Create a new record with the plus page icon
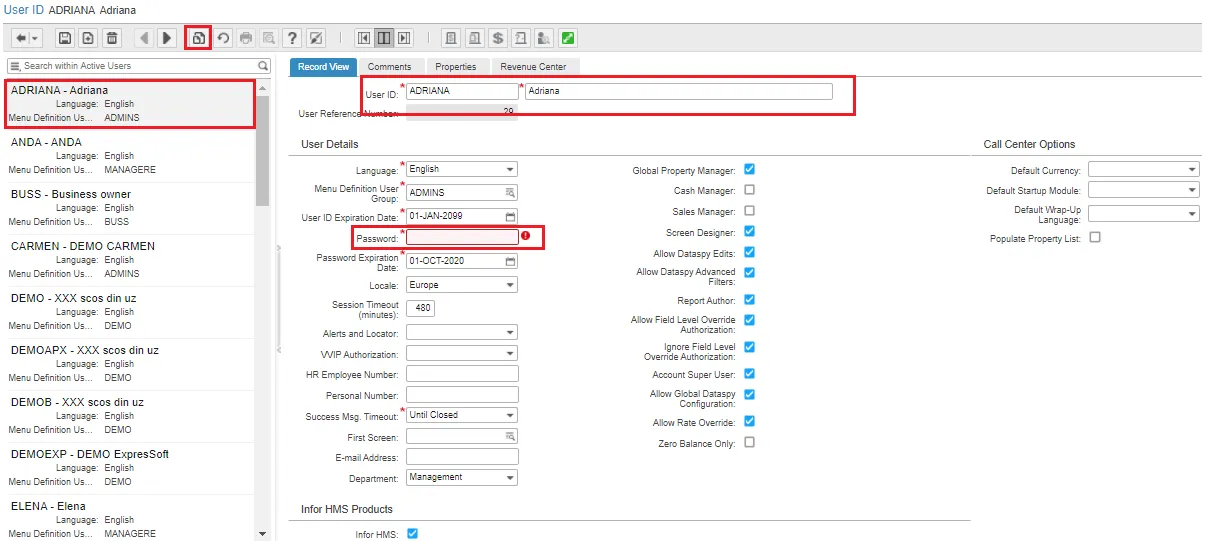The width and height of the screenshot is (1209, 541). coord(89,38)
